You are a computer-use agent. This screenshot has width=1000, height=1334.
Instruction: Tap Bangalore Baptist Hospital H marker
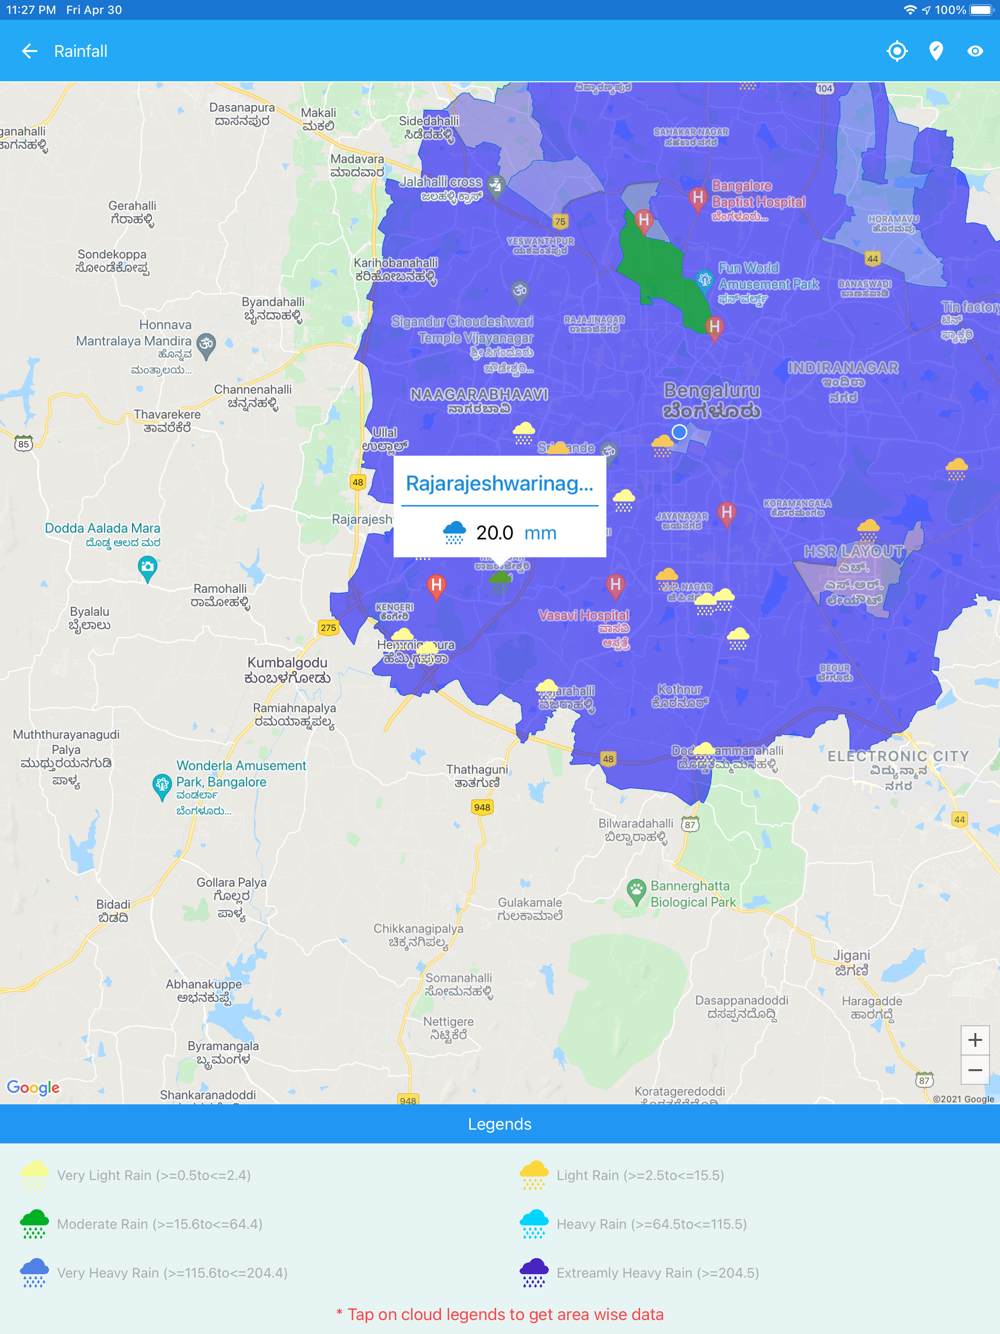697,200
